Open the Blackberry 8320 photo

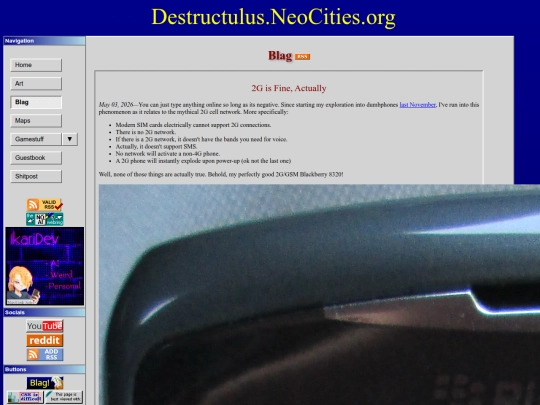click(319, 294)
